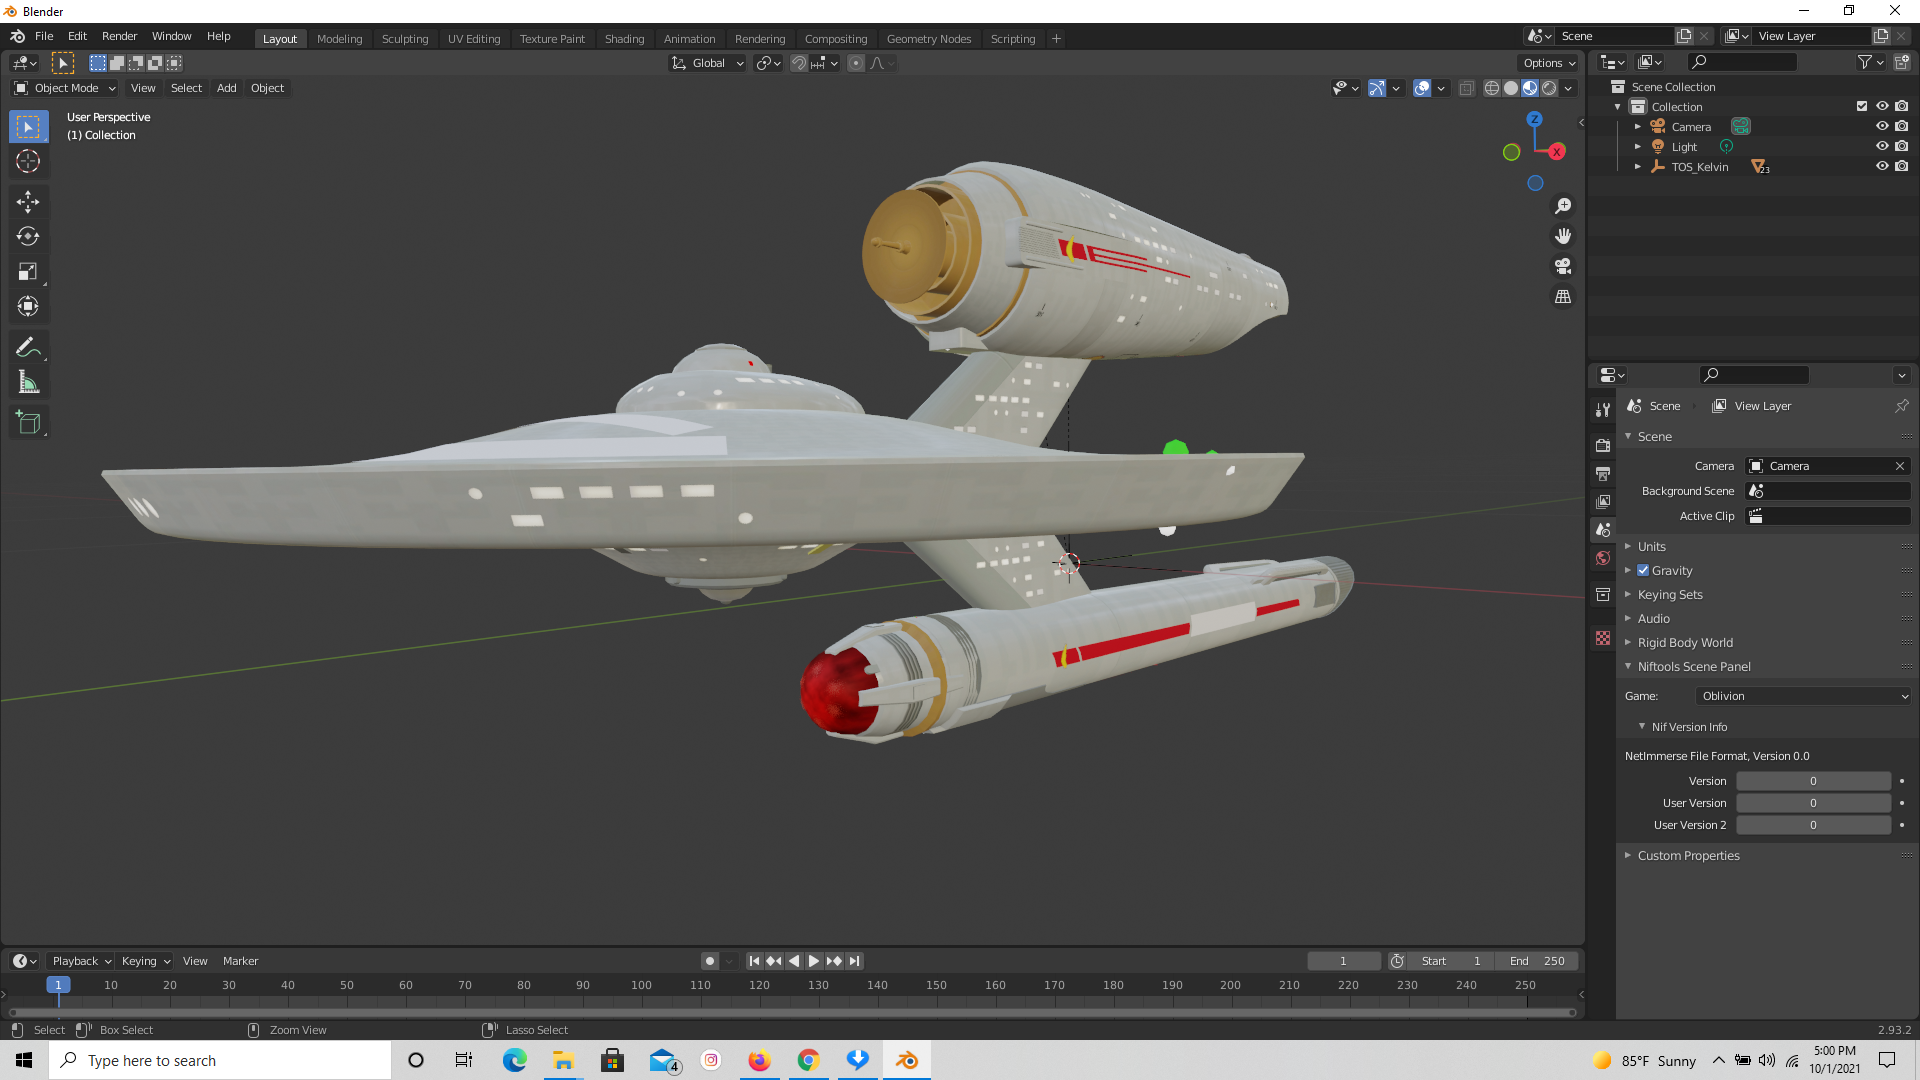The width and height of the screenshot is (1920, 1080).
Task: Hide TOS_Kelvin in the viewport
Action: (x=1882, y=166)
